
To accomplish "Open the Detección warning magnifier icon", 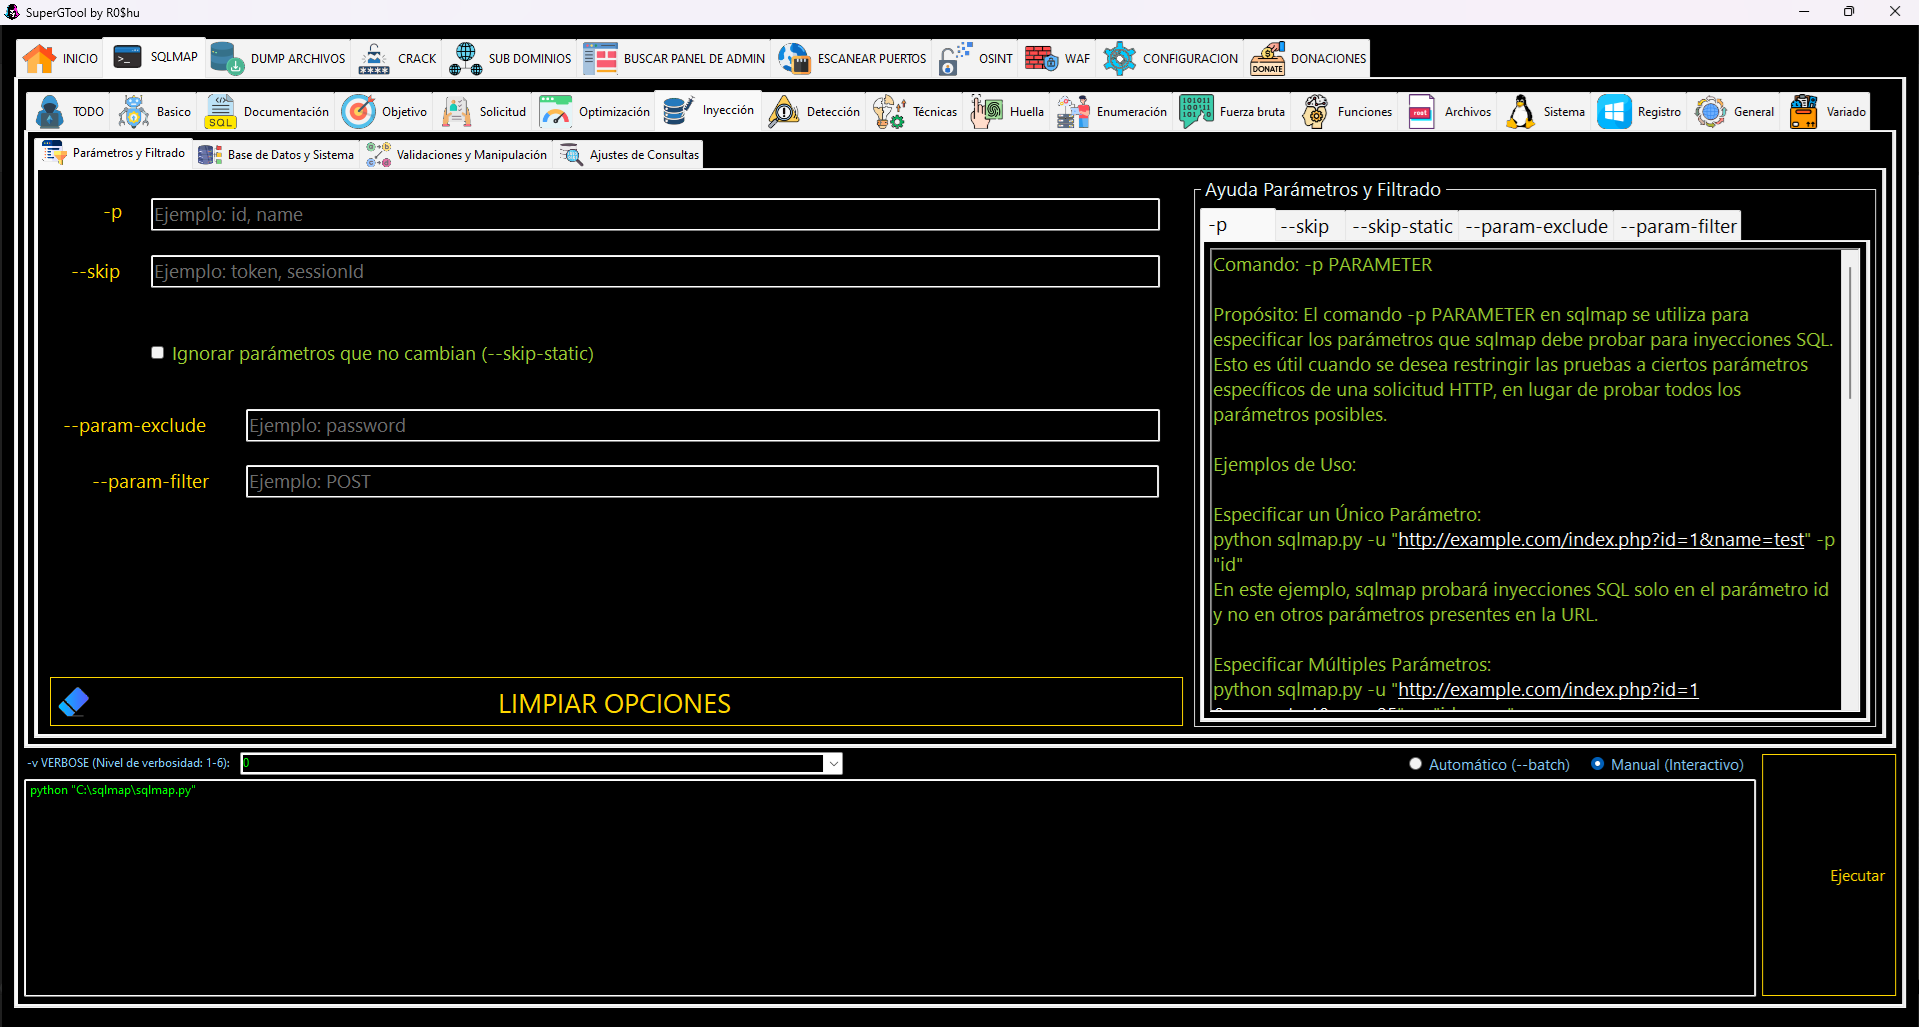I will tap(783, 112).
